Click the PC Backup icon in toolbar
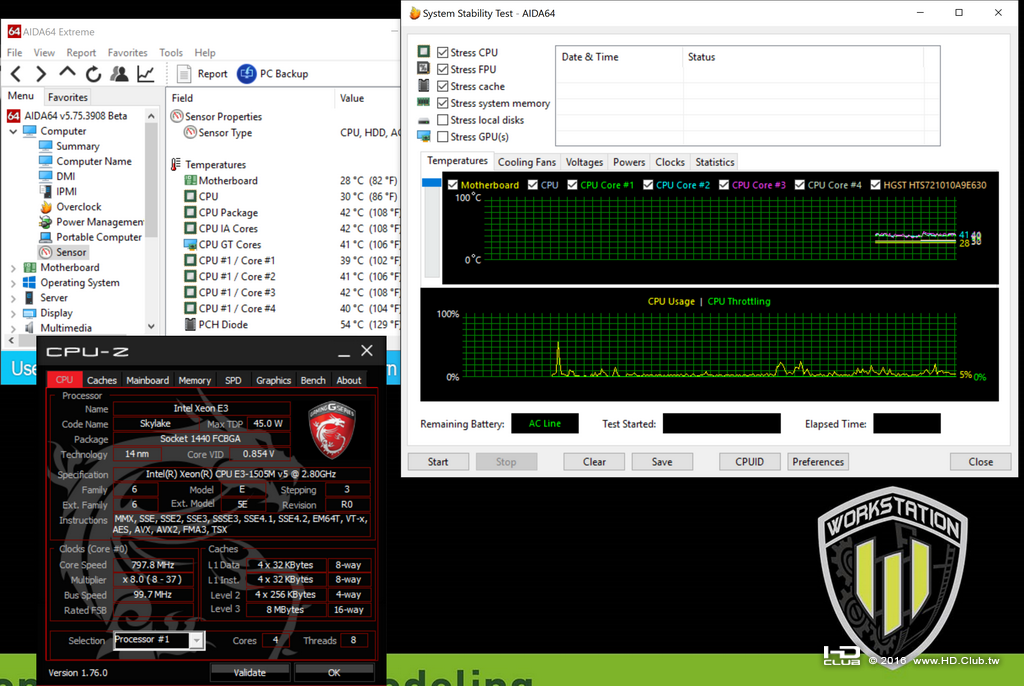 pyautogui.click(x=246, y=74)
